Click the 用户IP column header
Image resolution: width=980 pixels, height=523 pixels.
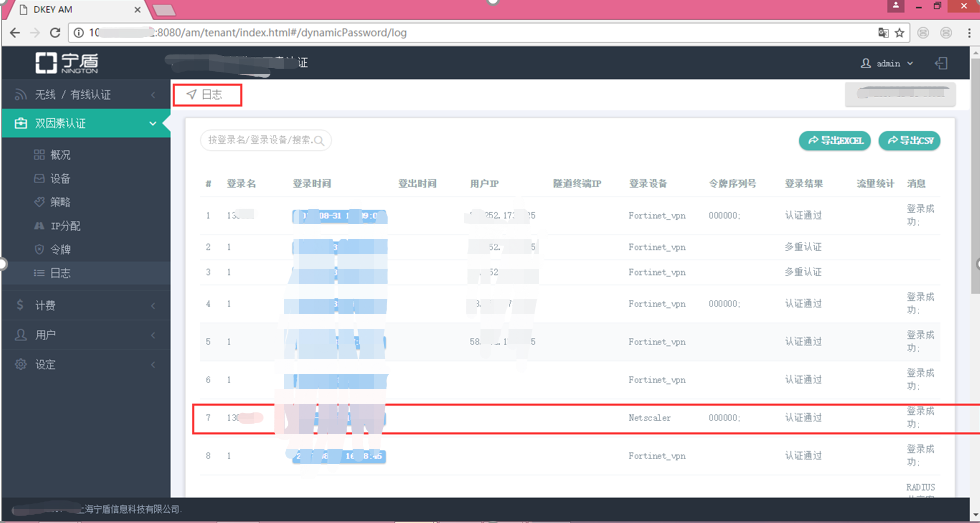[484, 184]
